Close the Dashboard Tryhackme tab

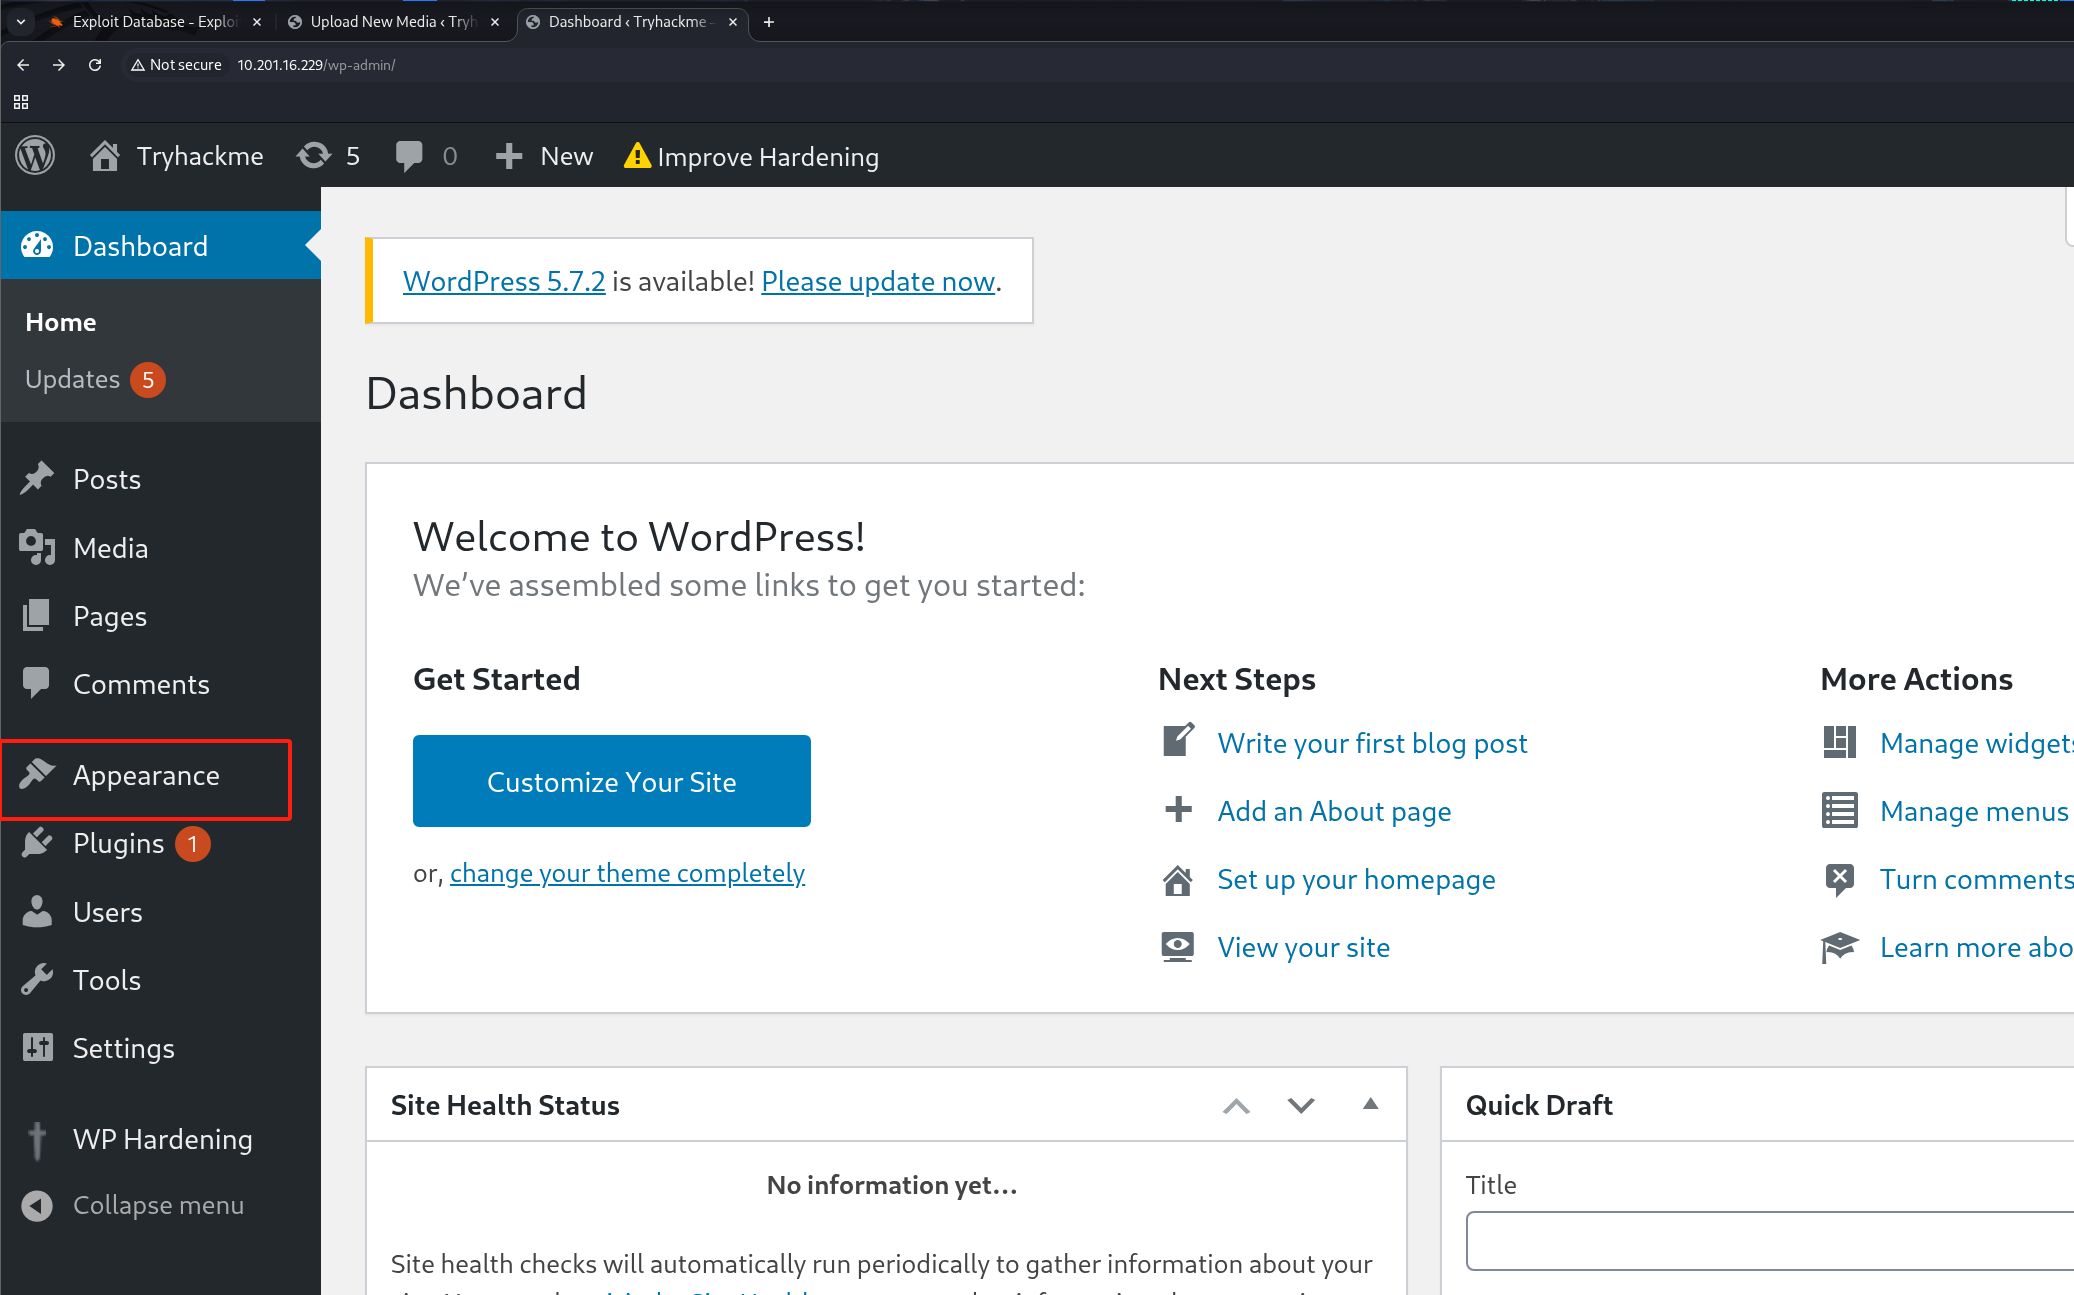[733, 22]
